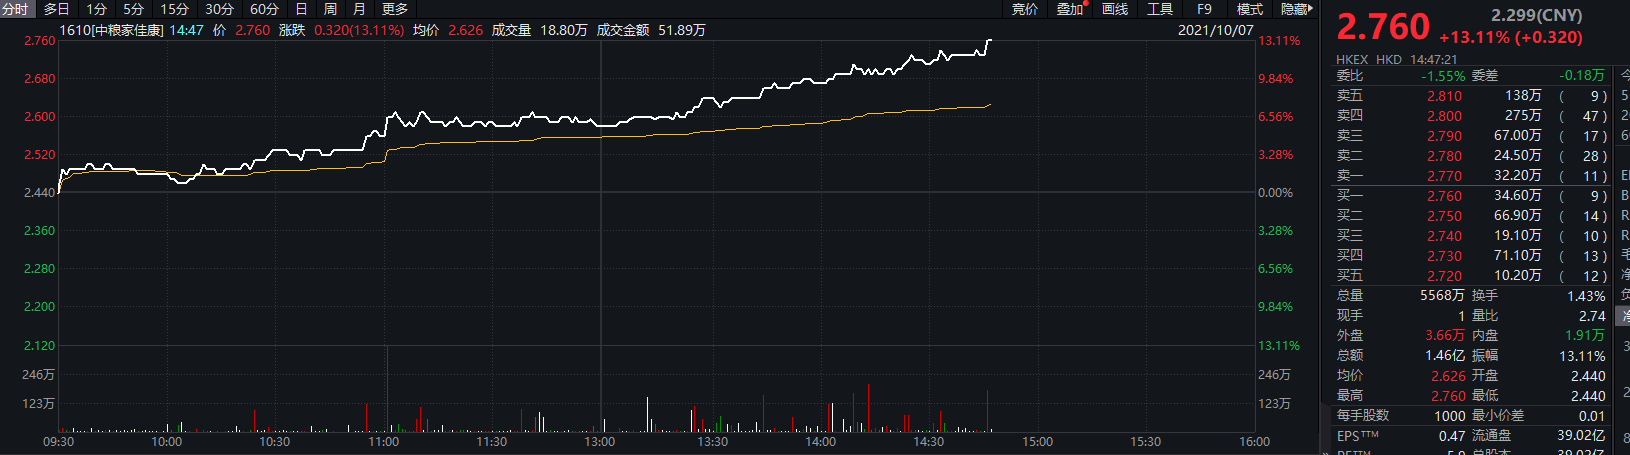The width and height of the screenshot is (1630, 455).
Task: Click the 最低 low price value
Action: coord(1588,396)
